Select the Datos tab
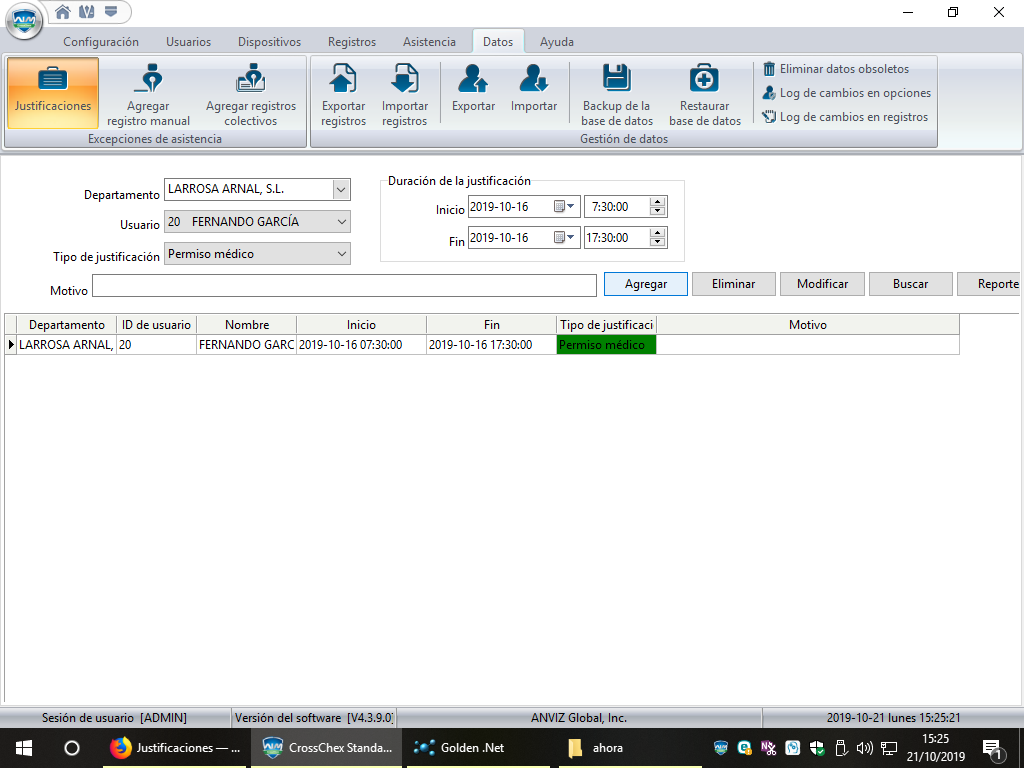The image size is (1024, 768). click(498, 42)
